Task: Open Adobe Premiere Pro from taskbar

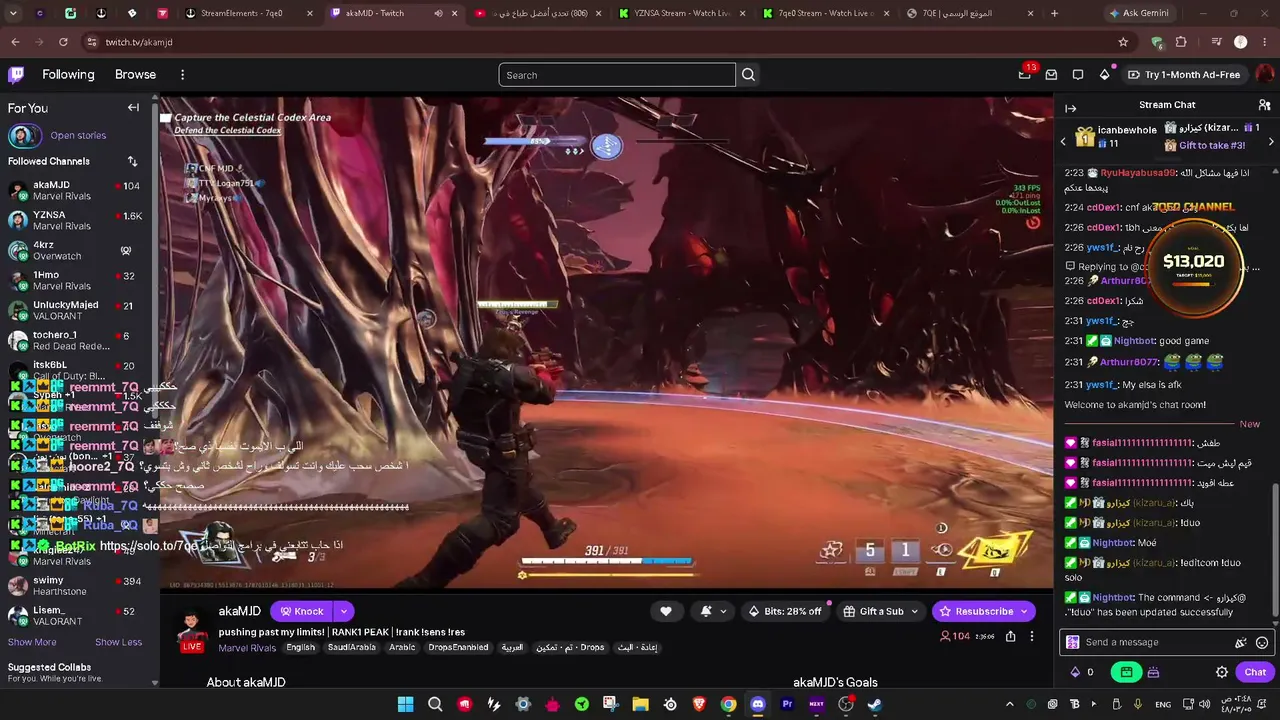Action: click(787, 704)
